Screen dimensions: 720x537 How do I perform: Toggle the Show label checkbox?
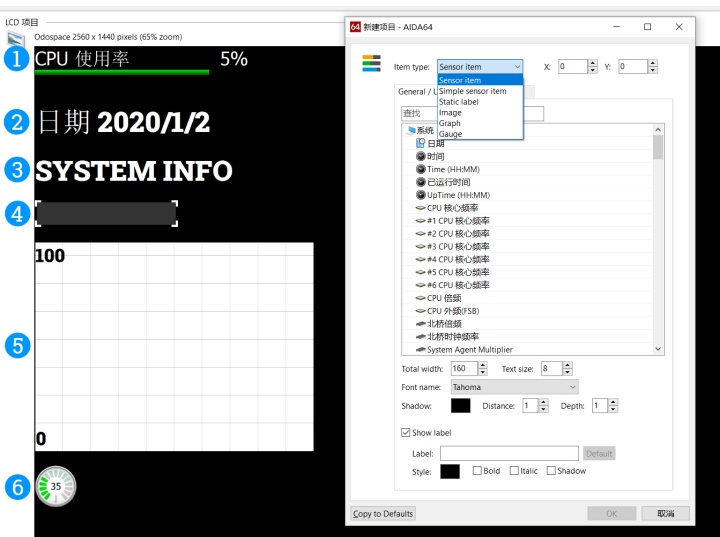pyautogui.click(x=405, y=432)
